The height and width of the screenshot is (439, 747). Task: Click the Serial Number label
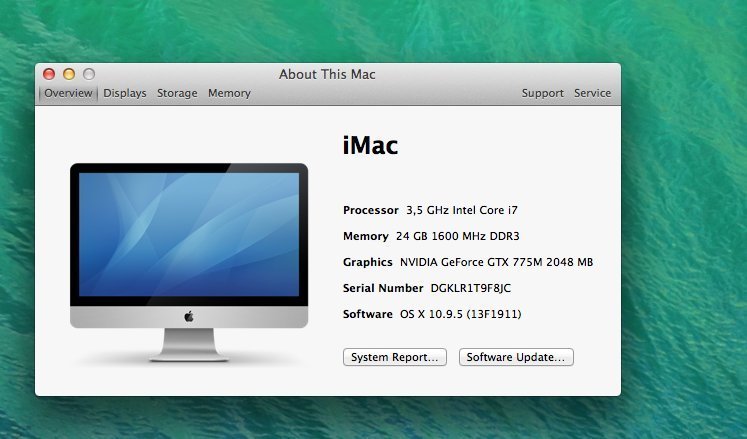tap(383, 288)
